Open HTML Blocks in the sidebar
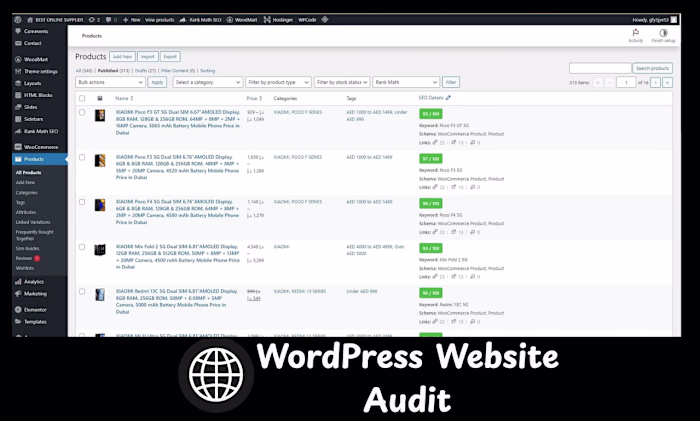 pos(38,95)
